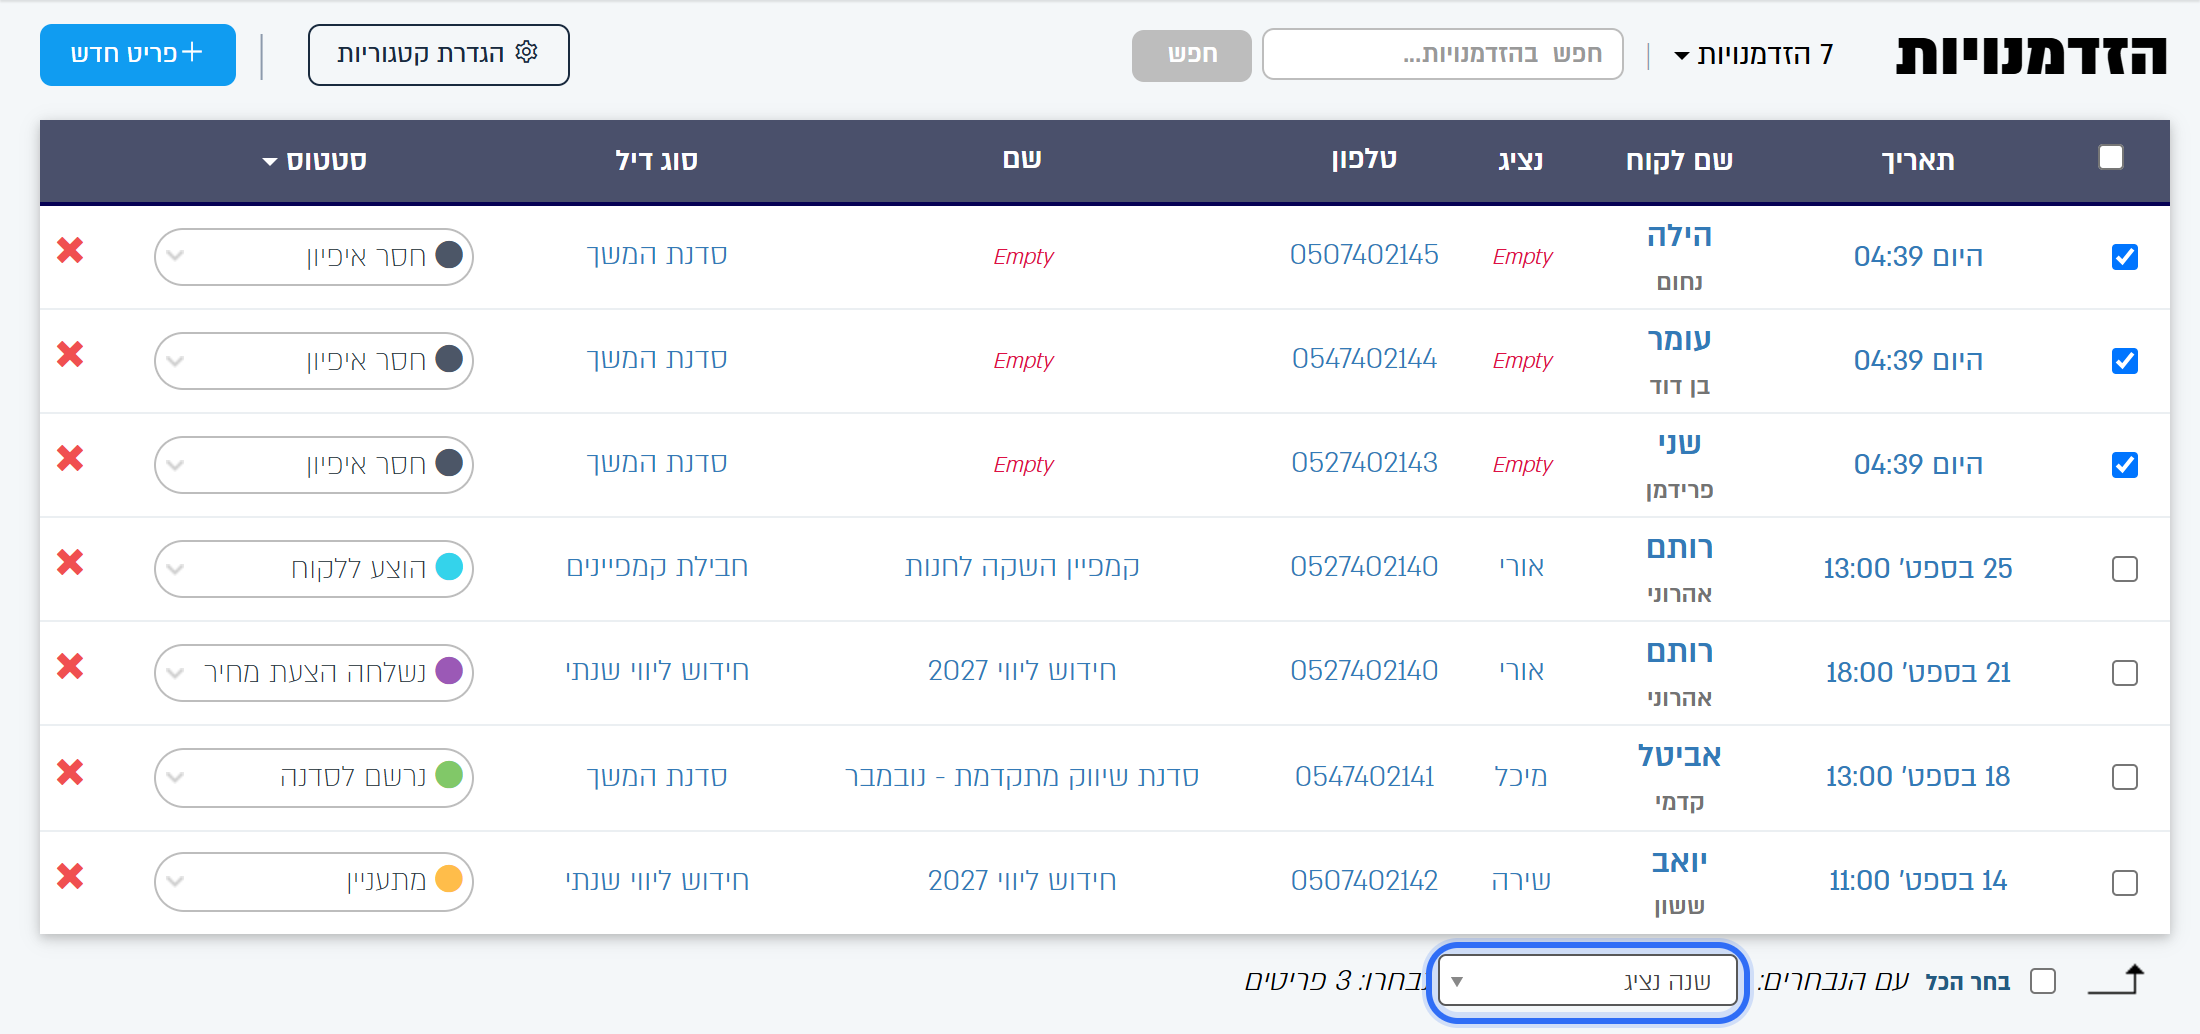Toggle the header select-all checkbox
2200x1034 pixels.
coord(2111,157)
